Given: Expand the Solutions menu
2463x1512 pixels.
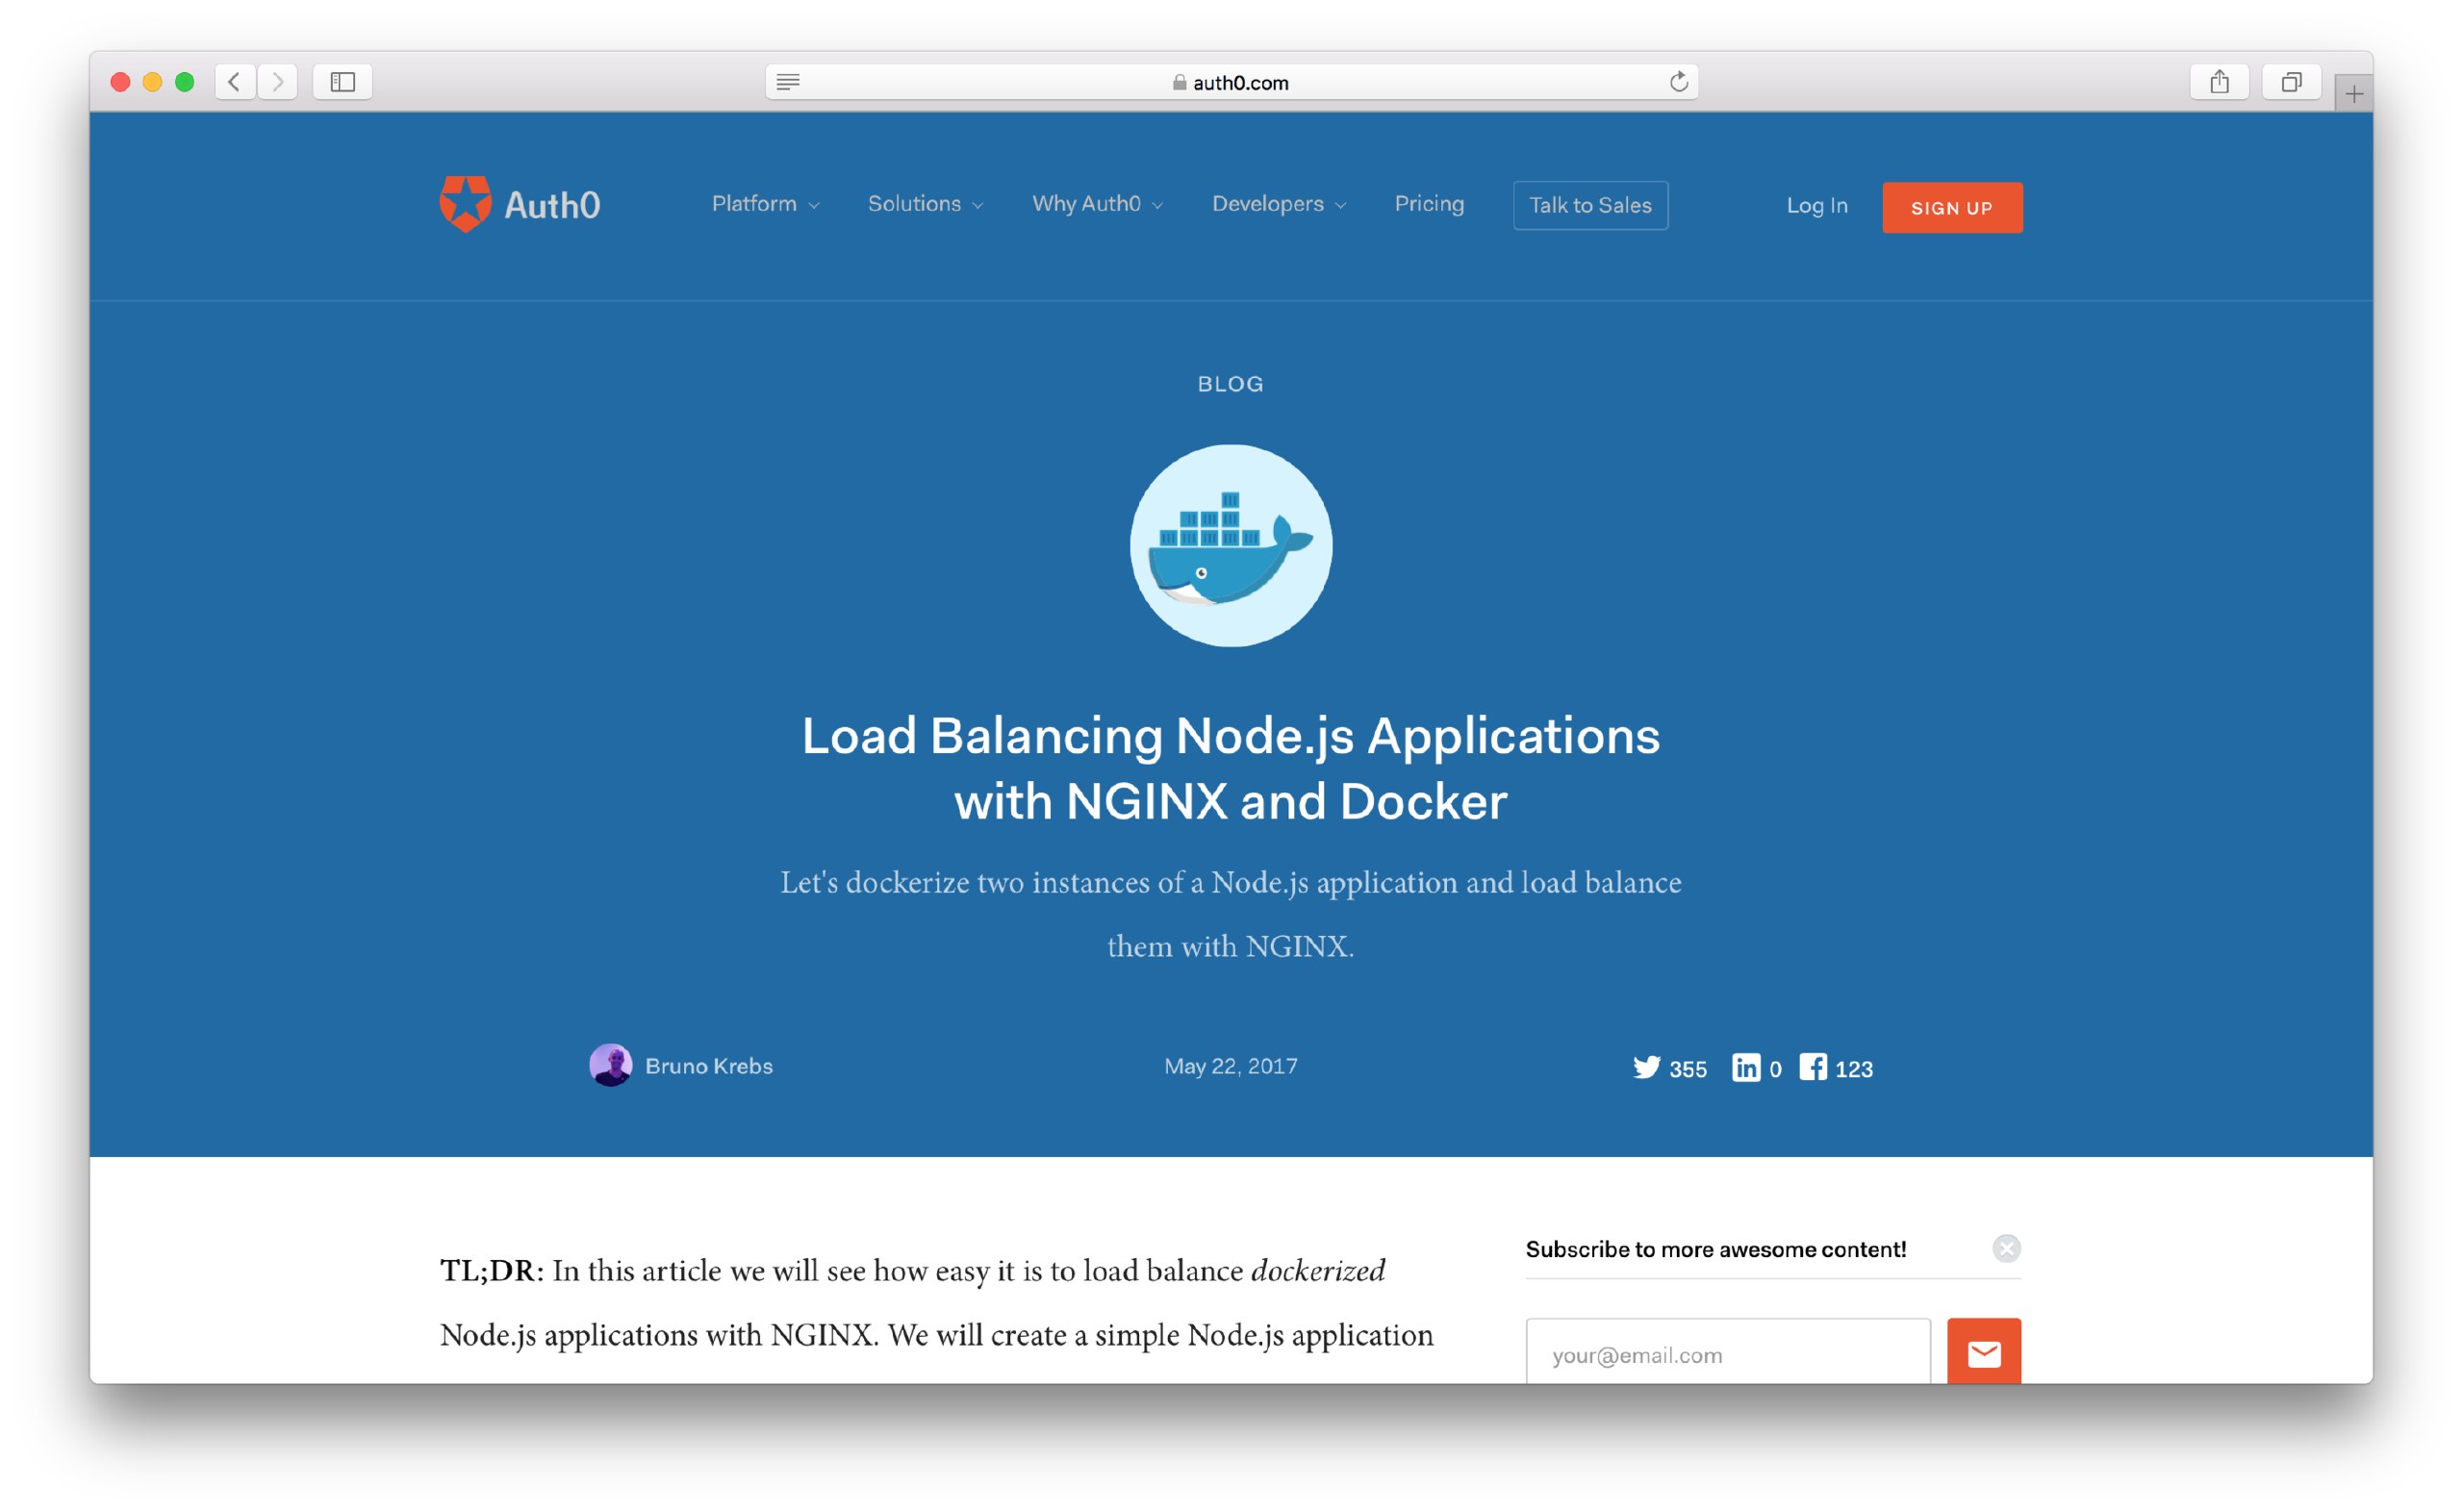Looking at the screenshot, I should pyautogui.click(x=925, y=204).
